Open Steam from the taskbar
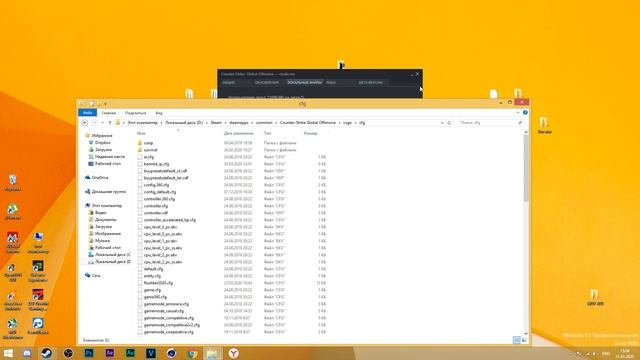 point(47,353)
